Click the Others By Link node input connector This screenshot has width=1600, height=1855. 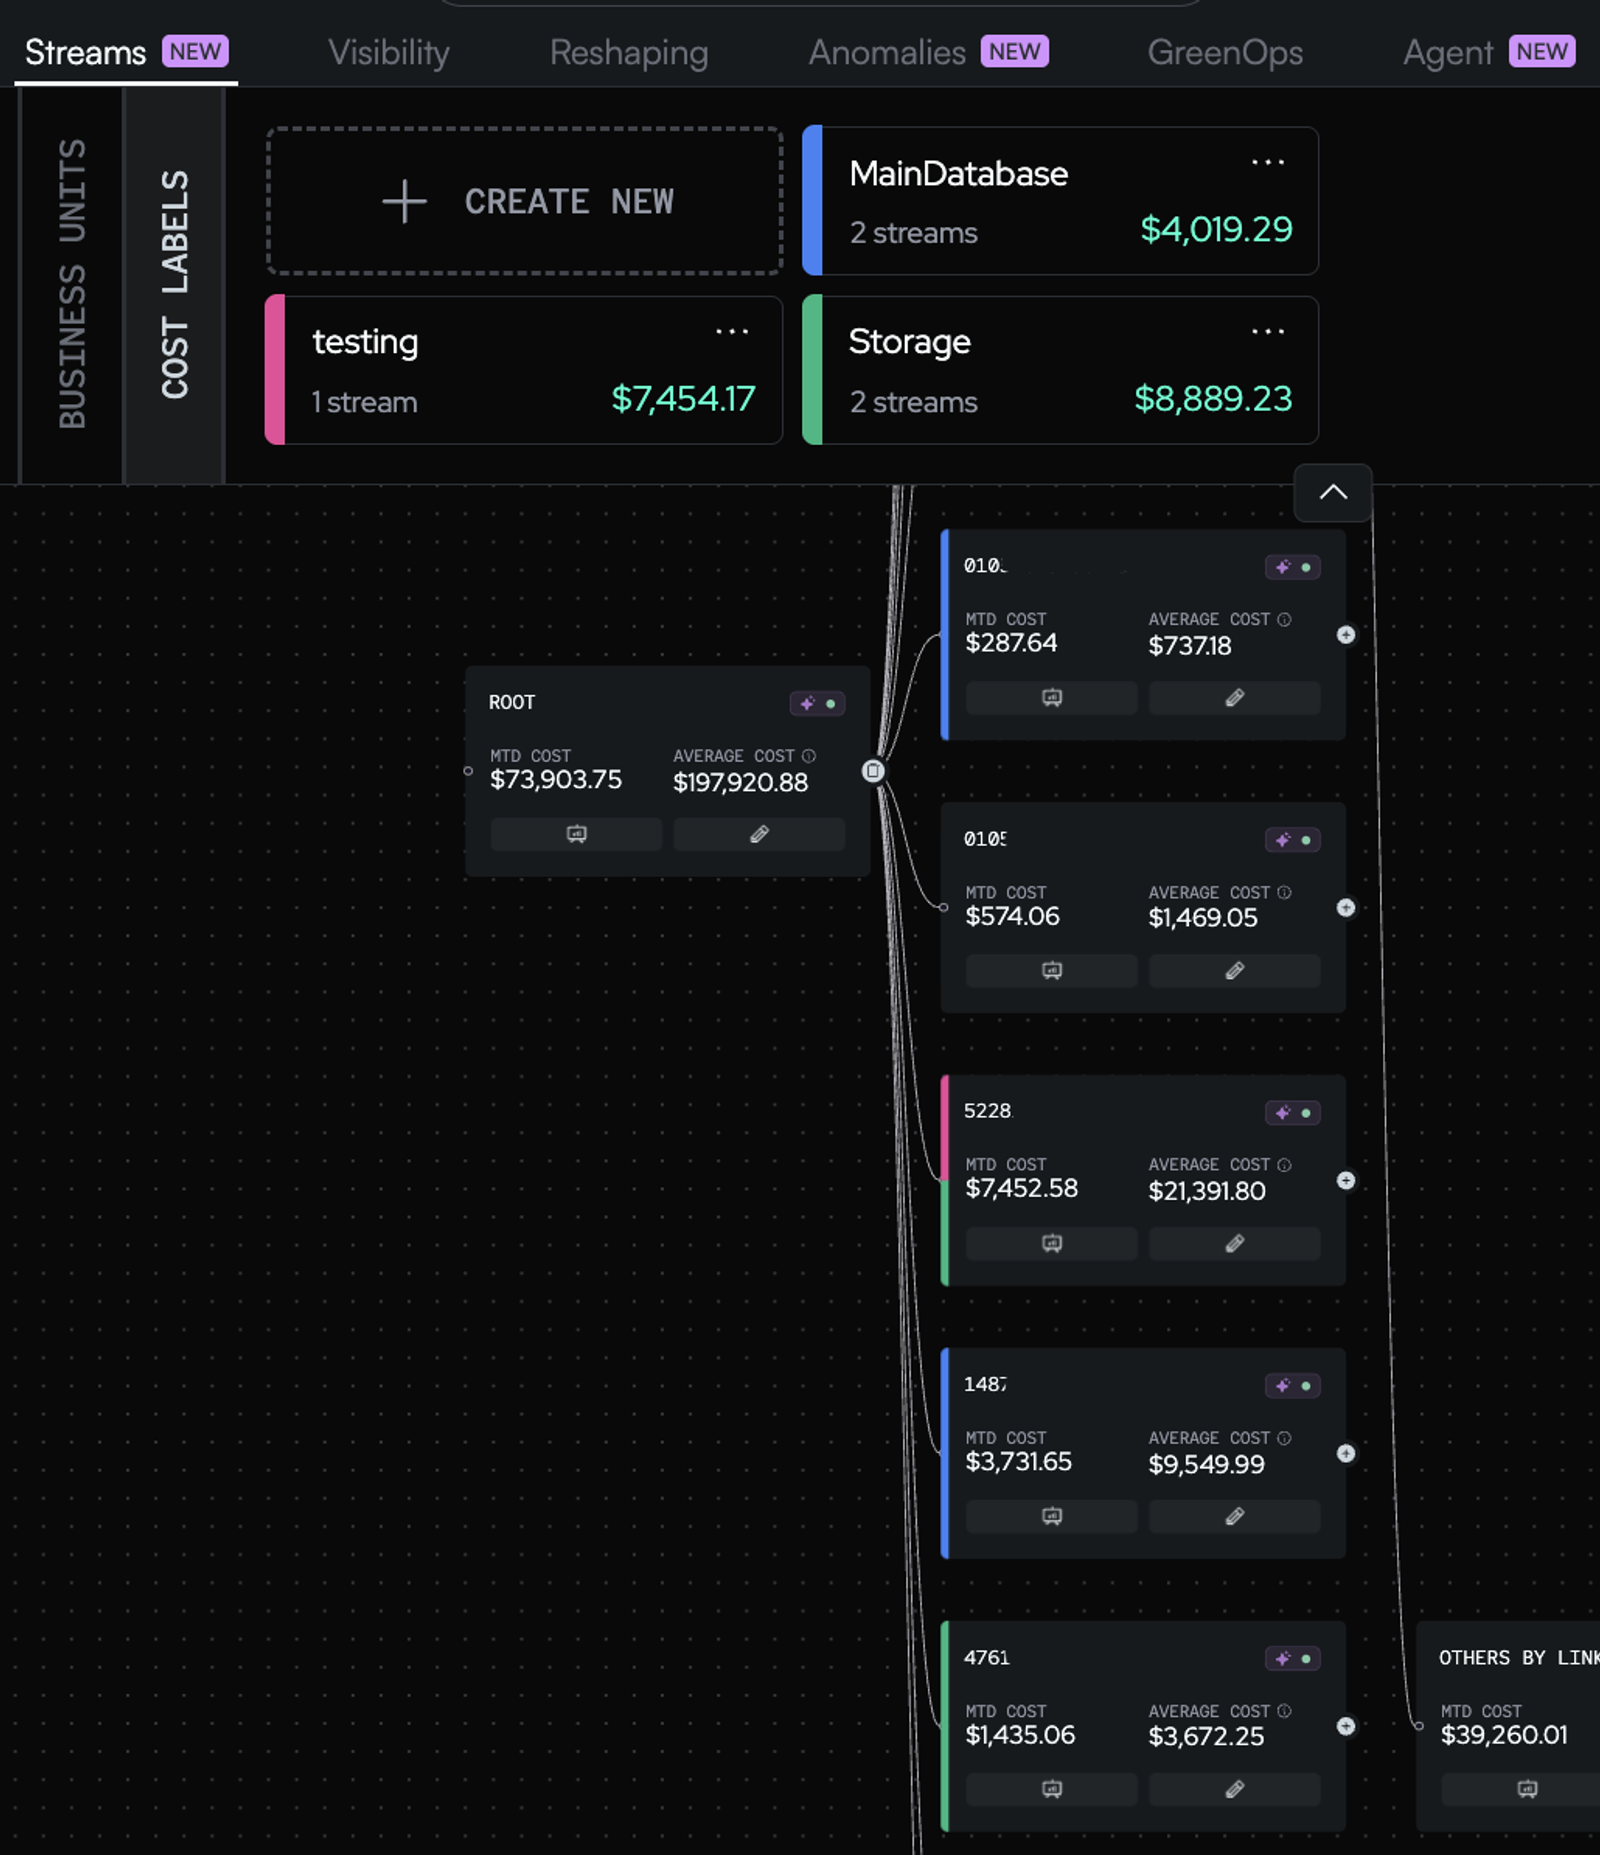coord(1418,1726)
